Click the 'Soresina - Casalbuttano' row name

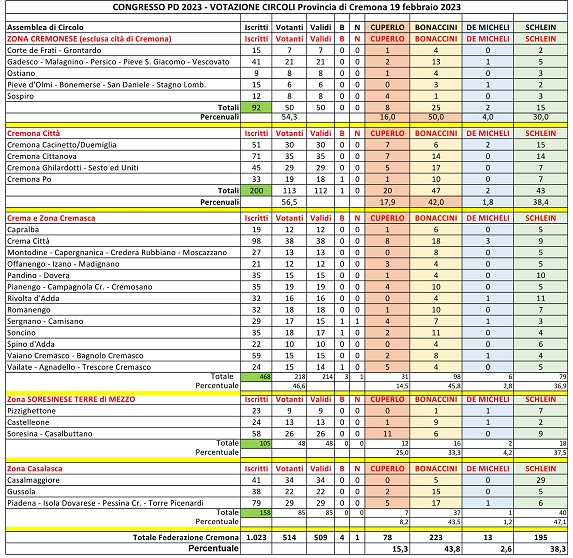tap(50, 434)
